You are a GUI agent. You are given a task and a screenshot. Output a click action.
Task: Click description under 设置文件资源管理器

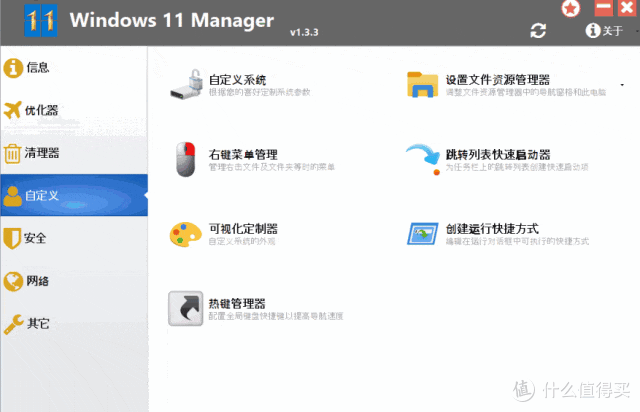click(x=526, y=92)
